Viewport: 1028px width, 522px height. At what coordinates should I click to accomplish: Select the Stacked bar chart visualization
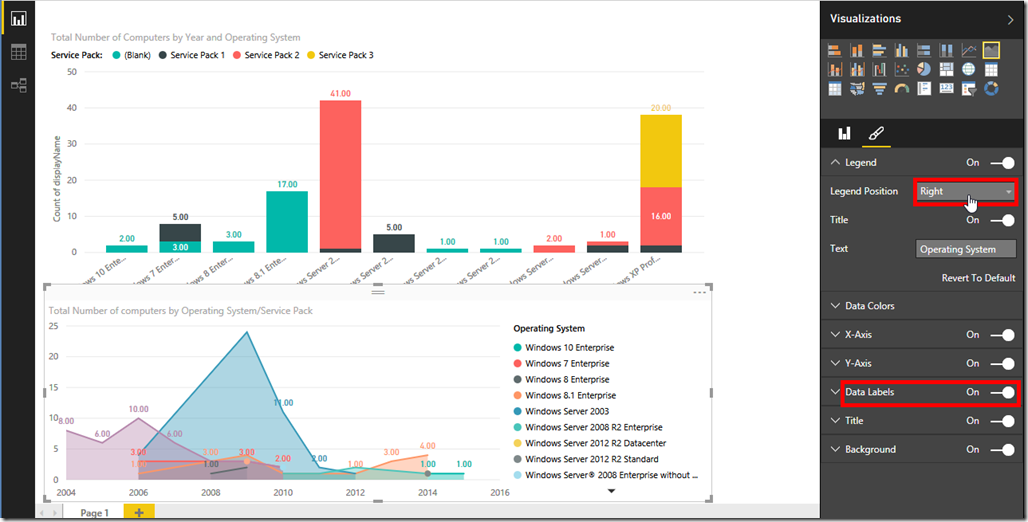click(835, 50)
